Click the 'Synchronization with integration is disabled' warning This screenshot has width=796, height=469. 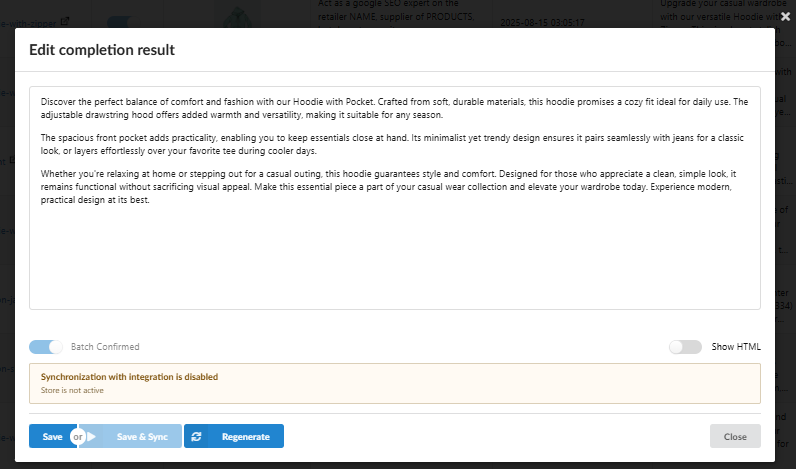(129, 377)
